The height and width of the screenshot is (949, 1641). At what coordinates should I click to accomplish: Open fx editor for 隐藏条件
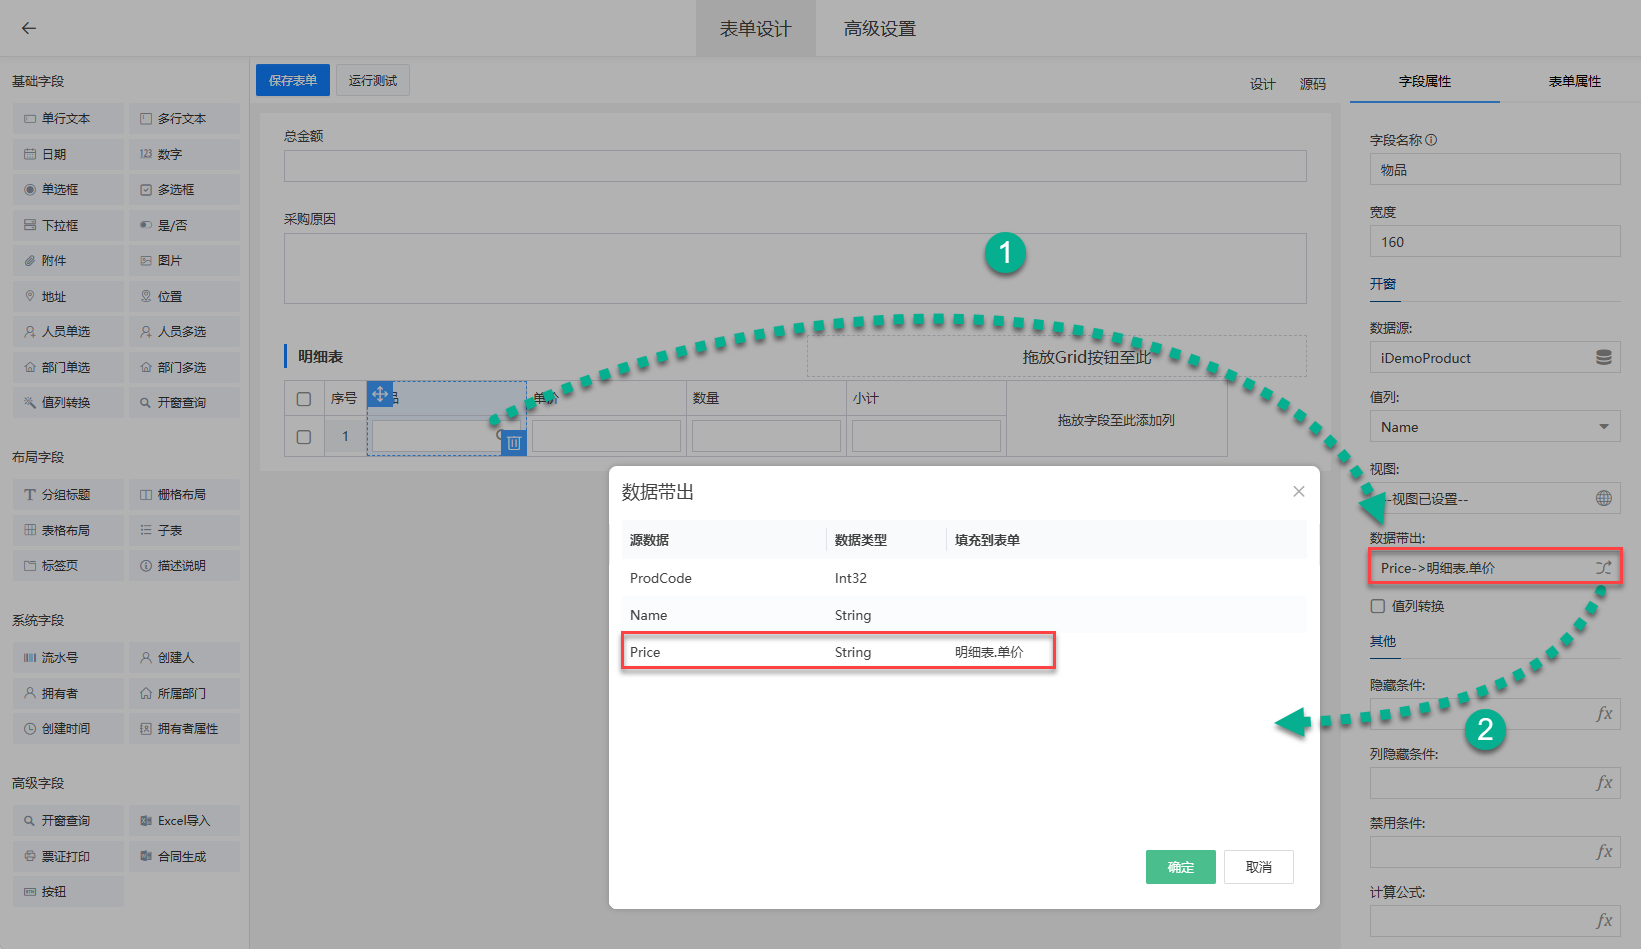tap(1603, 714)
